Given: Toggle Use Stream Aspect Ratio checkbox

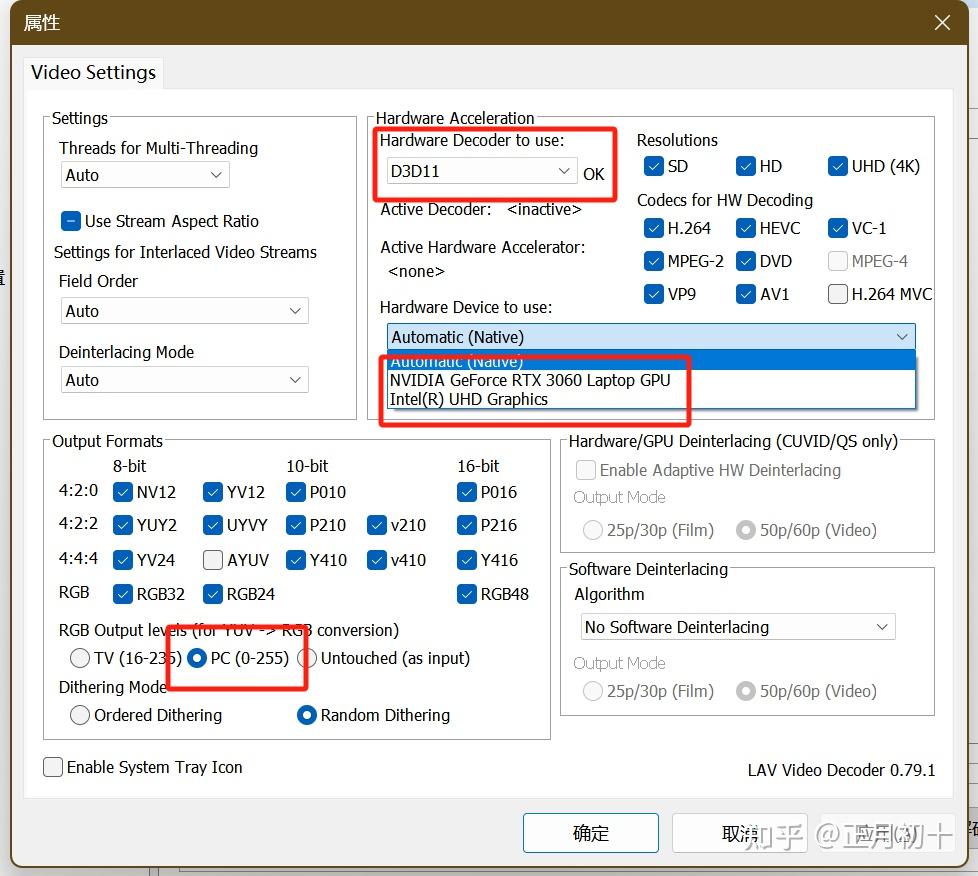Looking at the screenshot, I should pos(71,221).
